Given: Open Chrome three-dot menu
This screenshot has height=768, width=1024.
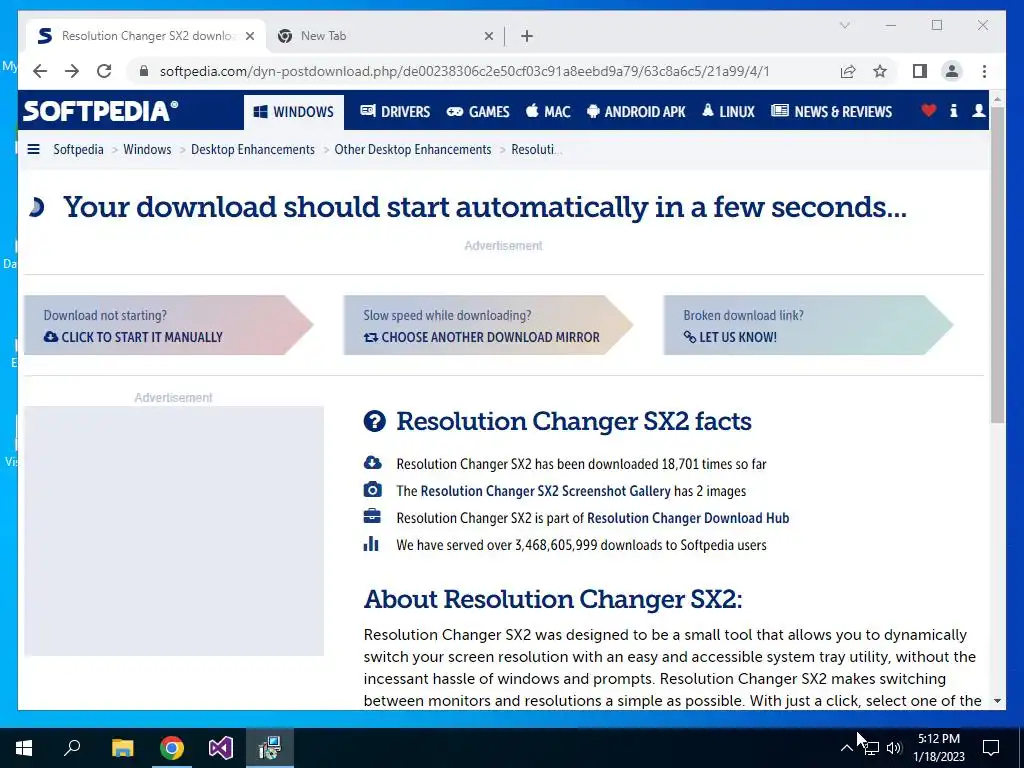Looking at the screenshot, I should coord(984,71).
